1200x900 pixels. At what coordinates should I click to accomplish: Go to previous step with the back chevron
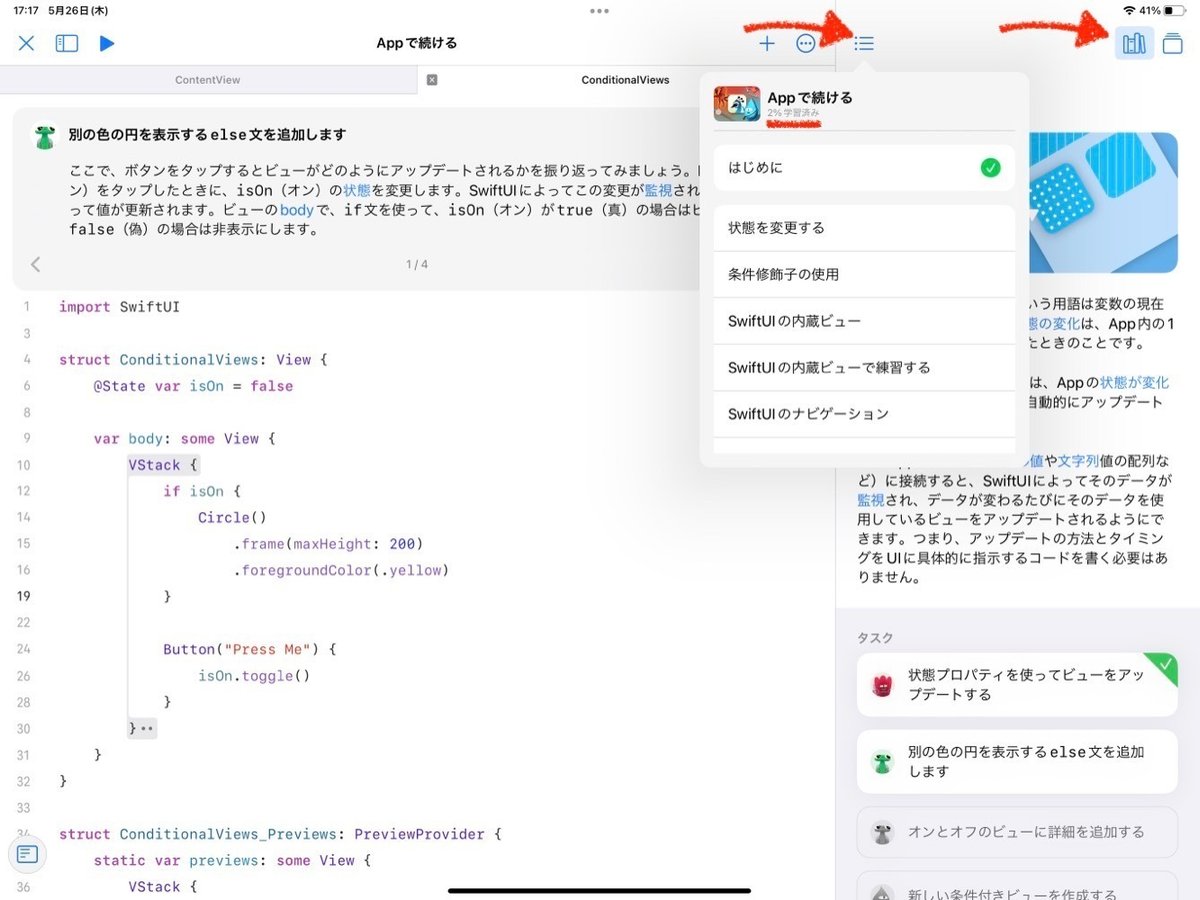click(36, 264)
